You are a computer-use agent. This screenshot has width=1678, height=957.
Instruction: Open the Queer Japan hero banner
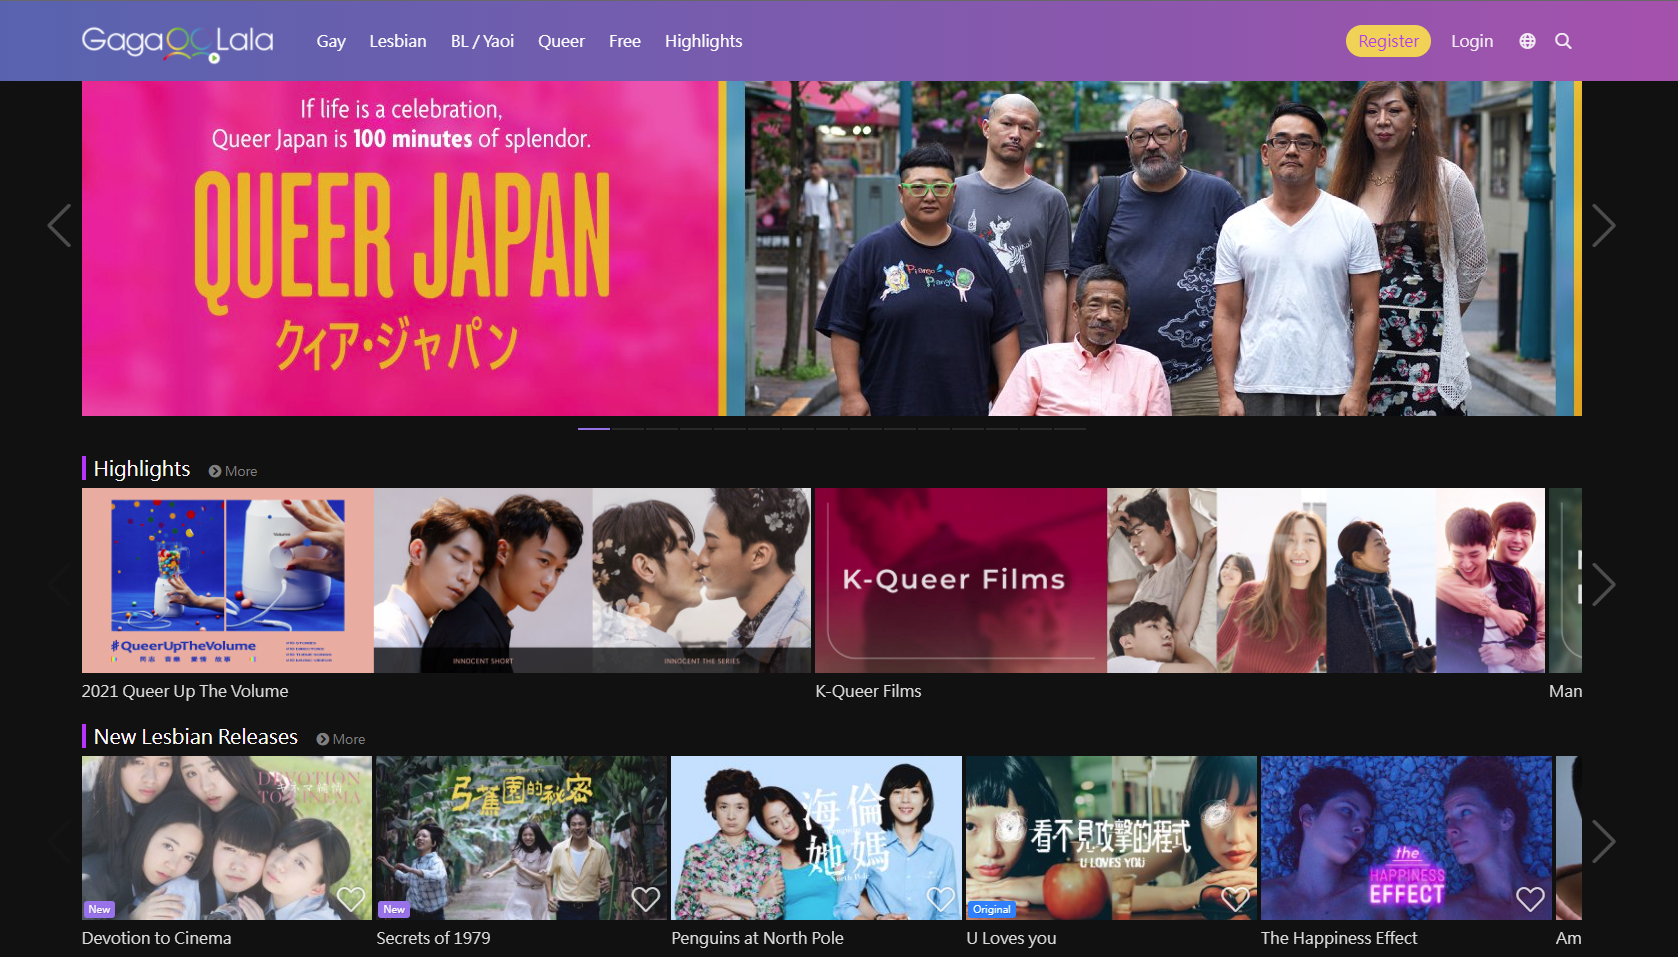(x=832, y=248)
